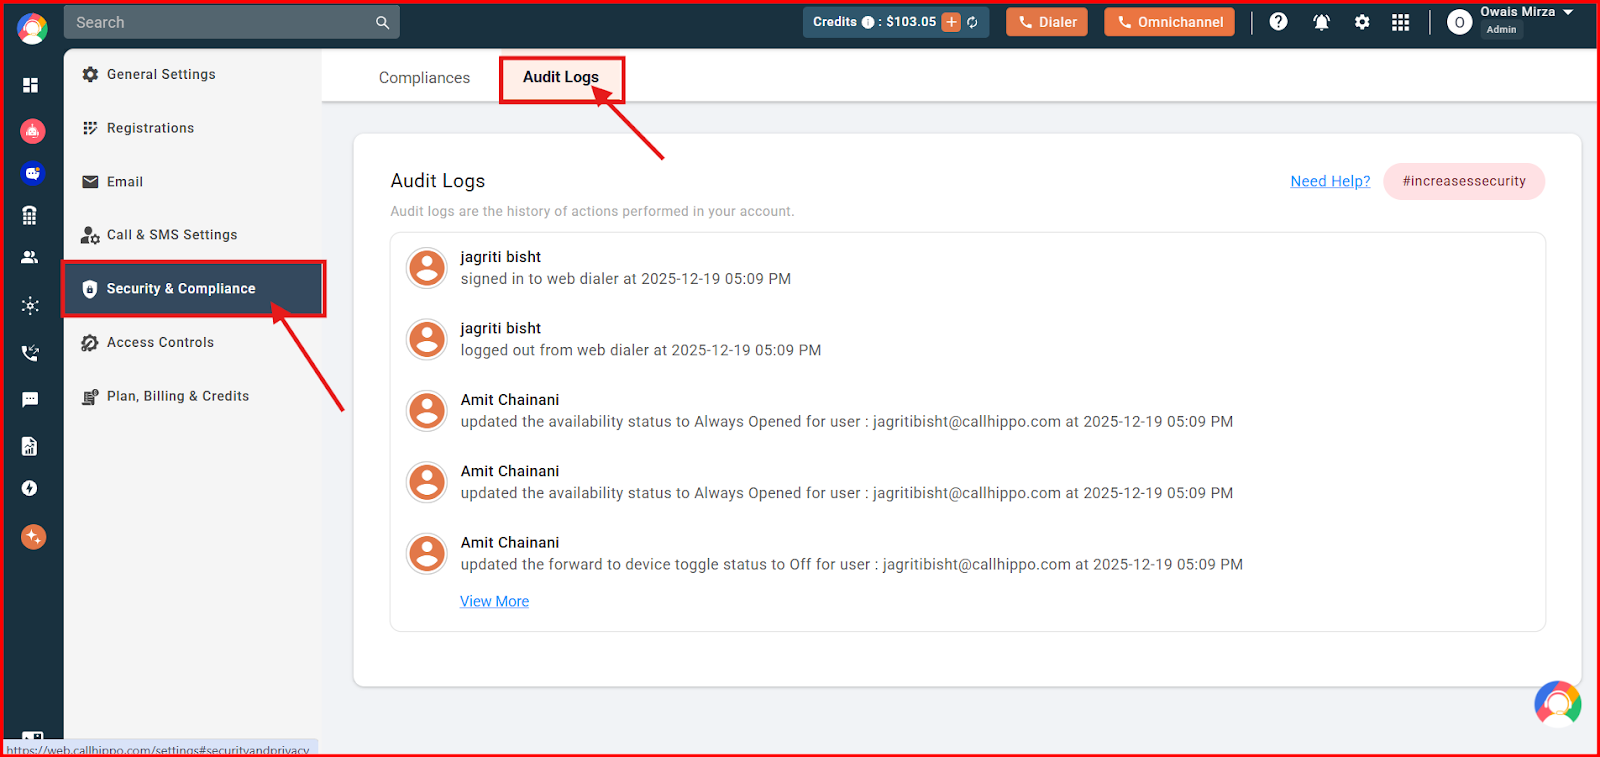Click the user avatar circle 'O'

(1459, 22)
